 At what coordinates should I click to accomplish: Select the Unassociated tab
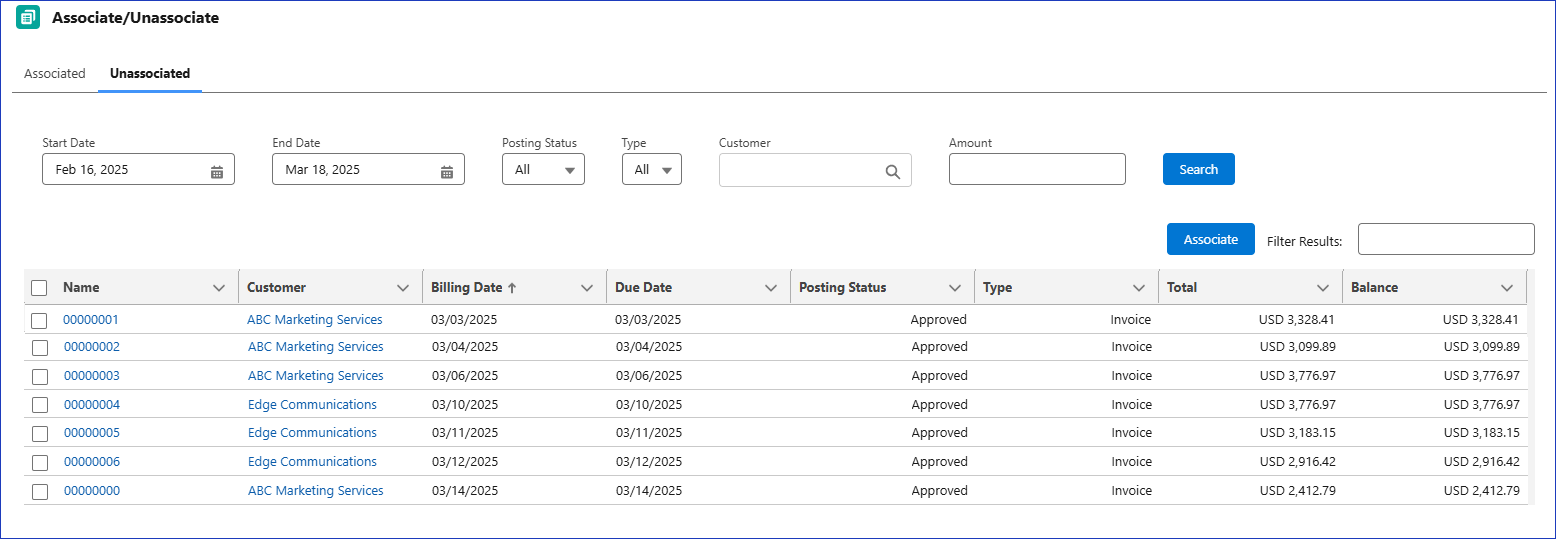150,74
